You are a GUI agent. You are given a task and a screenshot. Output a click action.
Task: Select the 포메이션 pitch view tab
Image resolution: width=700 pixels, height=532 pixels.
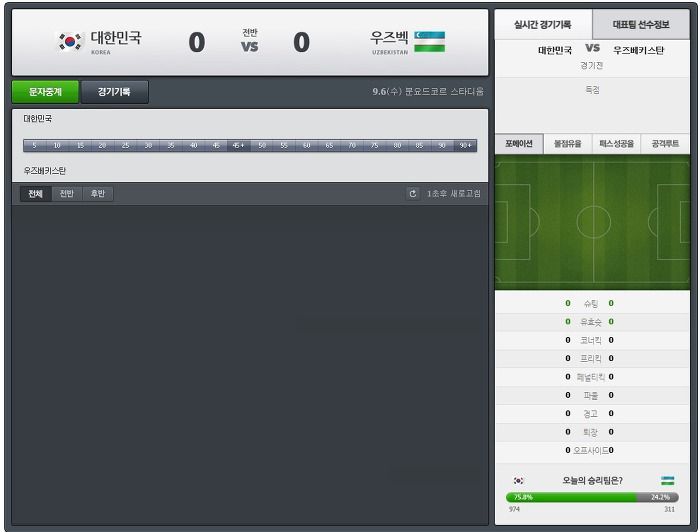(x=519, y=144)
